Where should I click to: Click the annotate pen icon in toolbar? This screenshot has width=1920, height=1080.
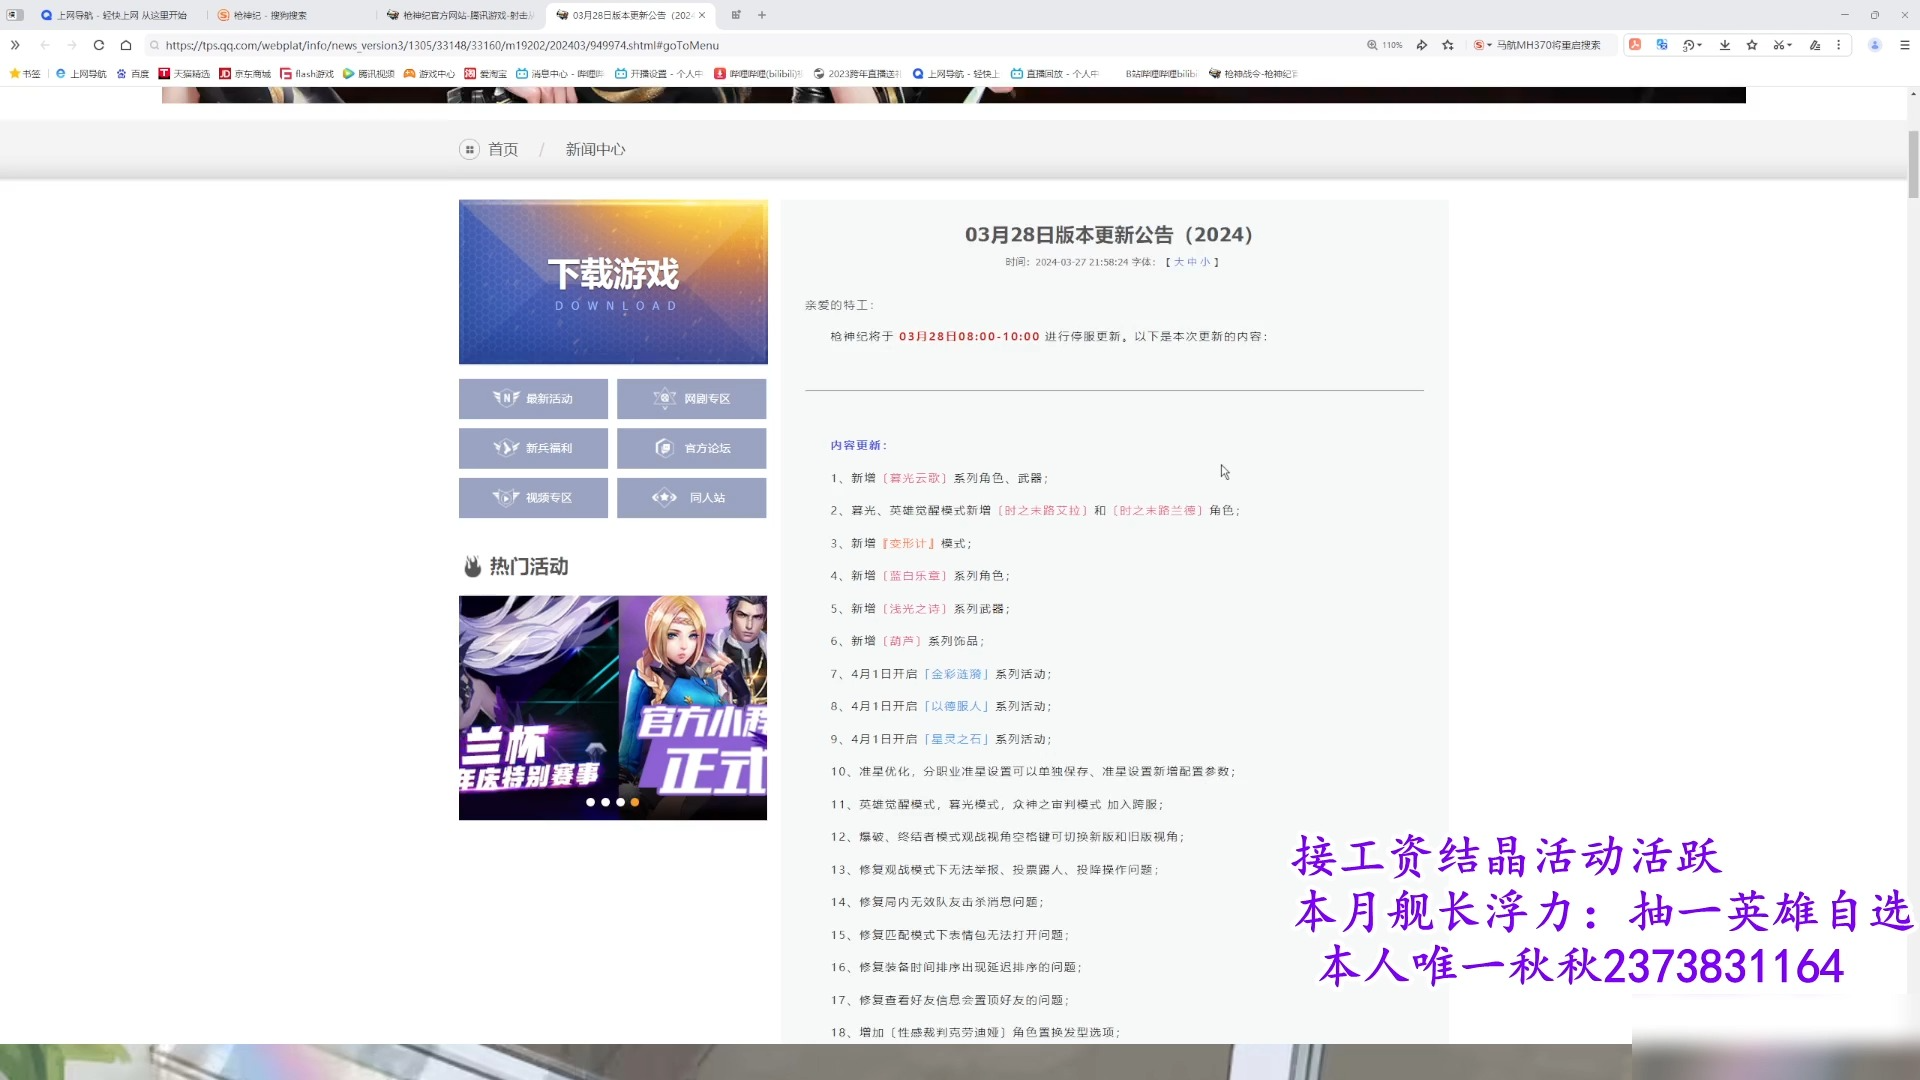[x=1815, y=45]
